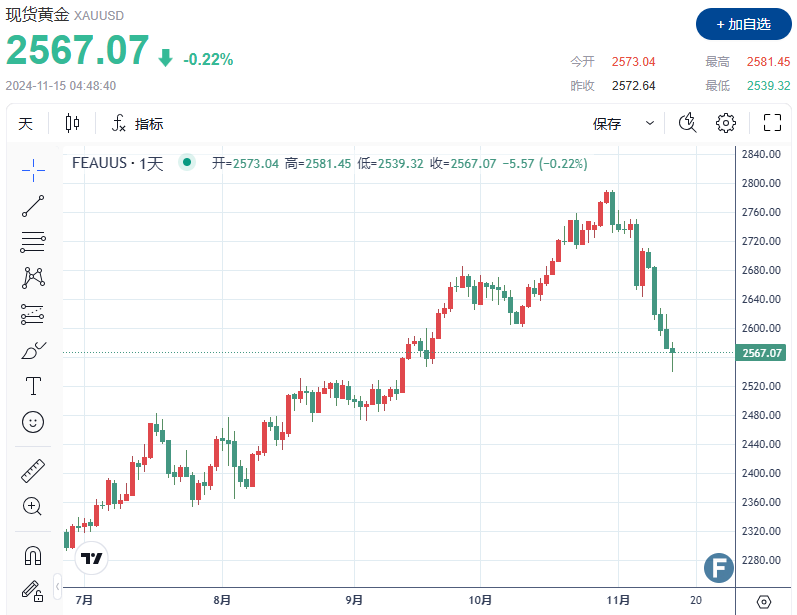Viewport: 797px width, 615px height.
Task: Select the crosshair cursor tool
Action: (x=33, y=169)
